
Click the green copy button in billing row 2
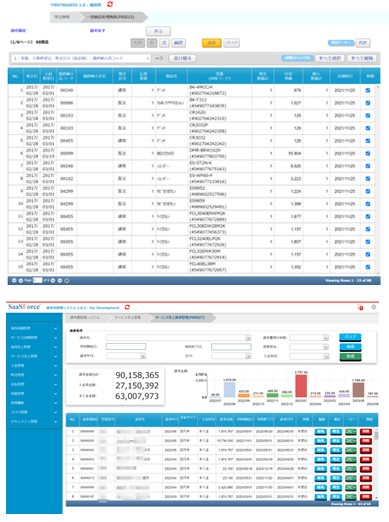[350, 441]
